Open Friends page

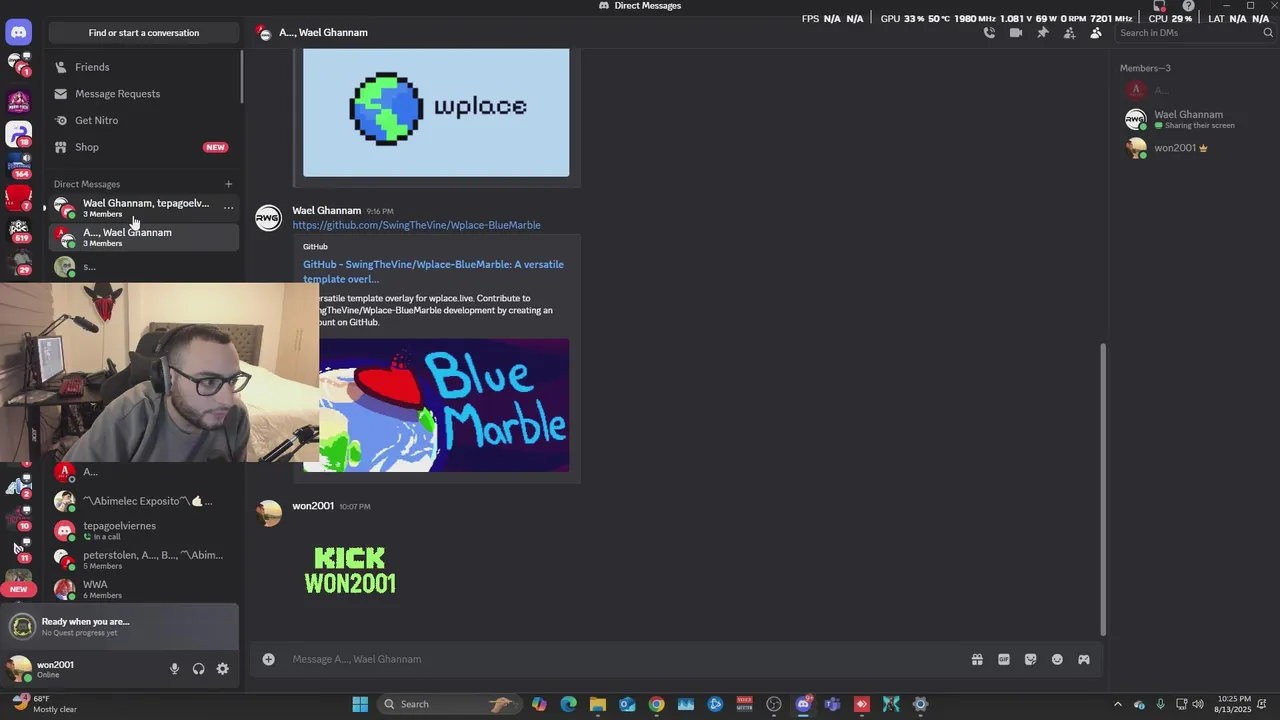coord(143,67)
